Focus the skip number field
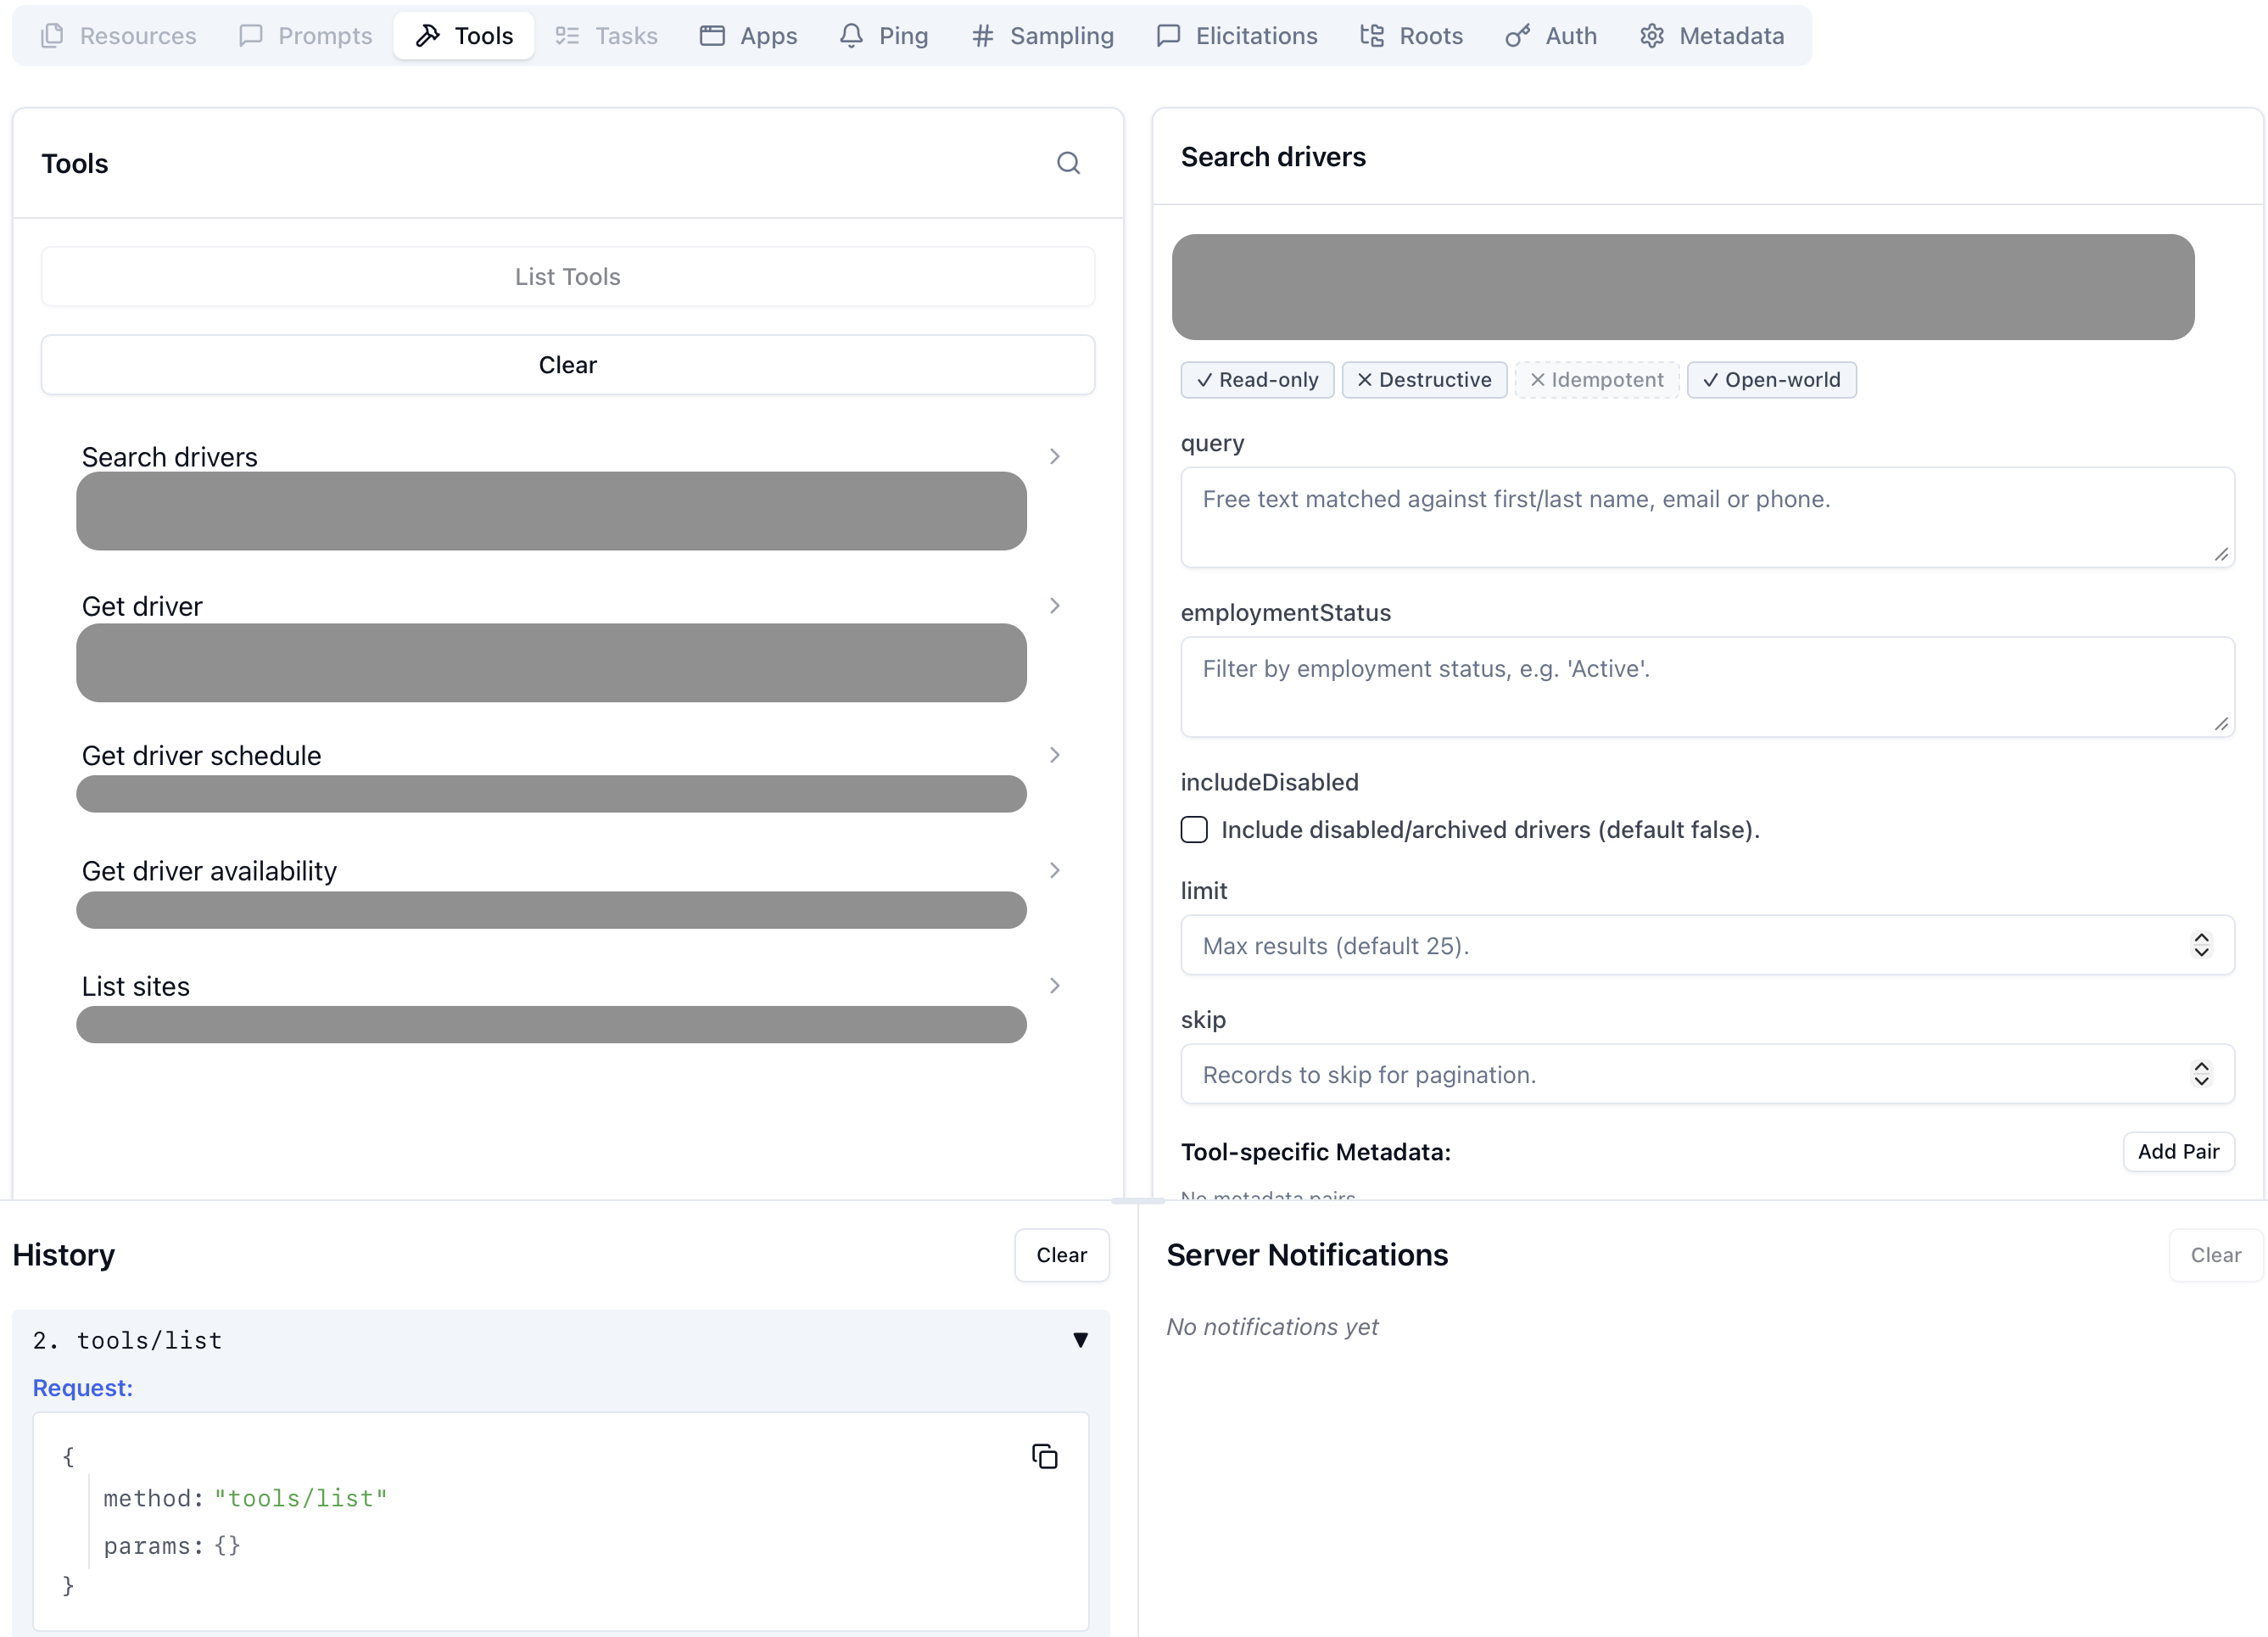This screenshot has width=2268, height=1637. click(x=1707, y=1074)
